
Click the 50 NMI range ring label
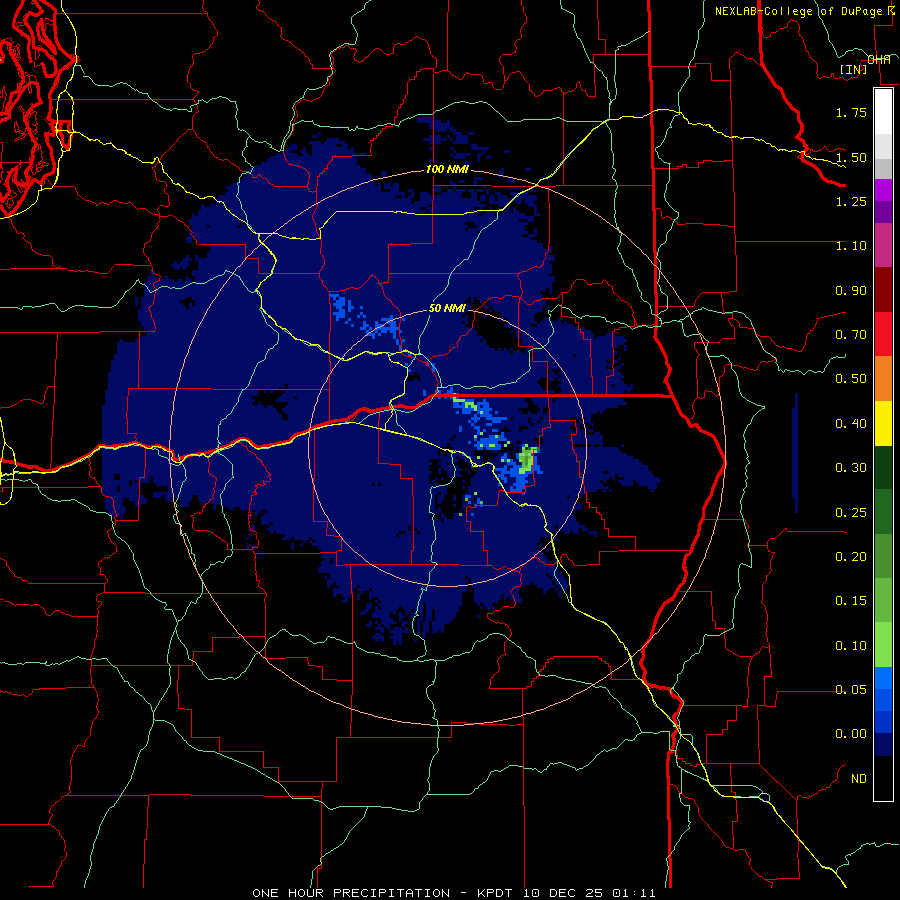tap(447, 308)
